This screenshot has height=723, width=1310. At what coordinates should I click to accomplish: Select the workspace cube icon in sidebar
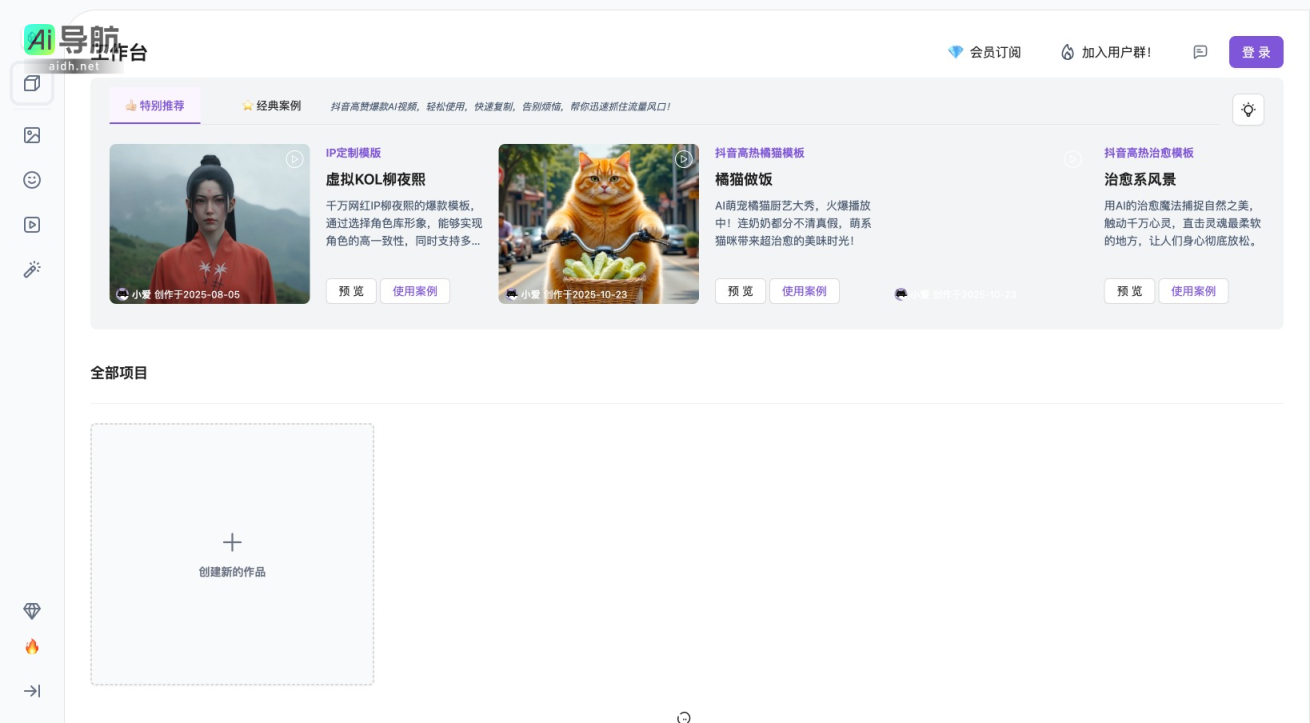click(x=32, y=85)
